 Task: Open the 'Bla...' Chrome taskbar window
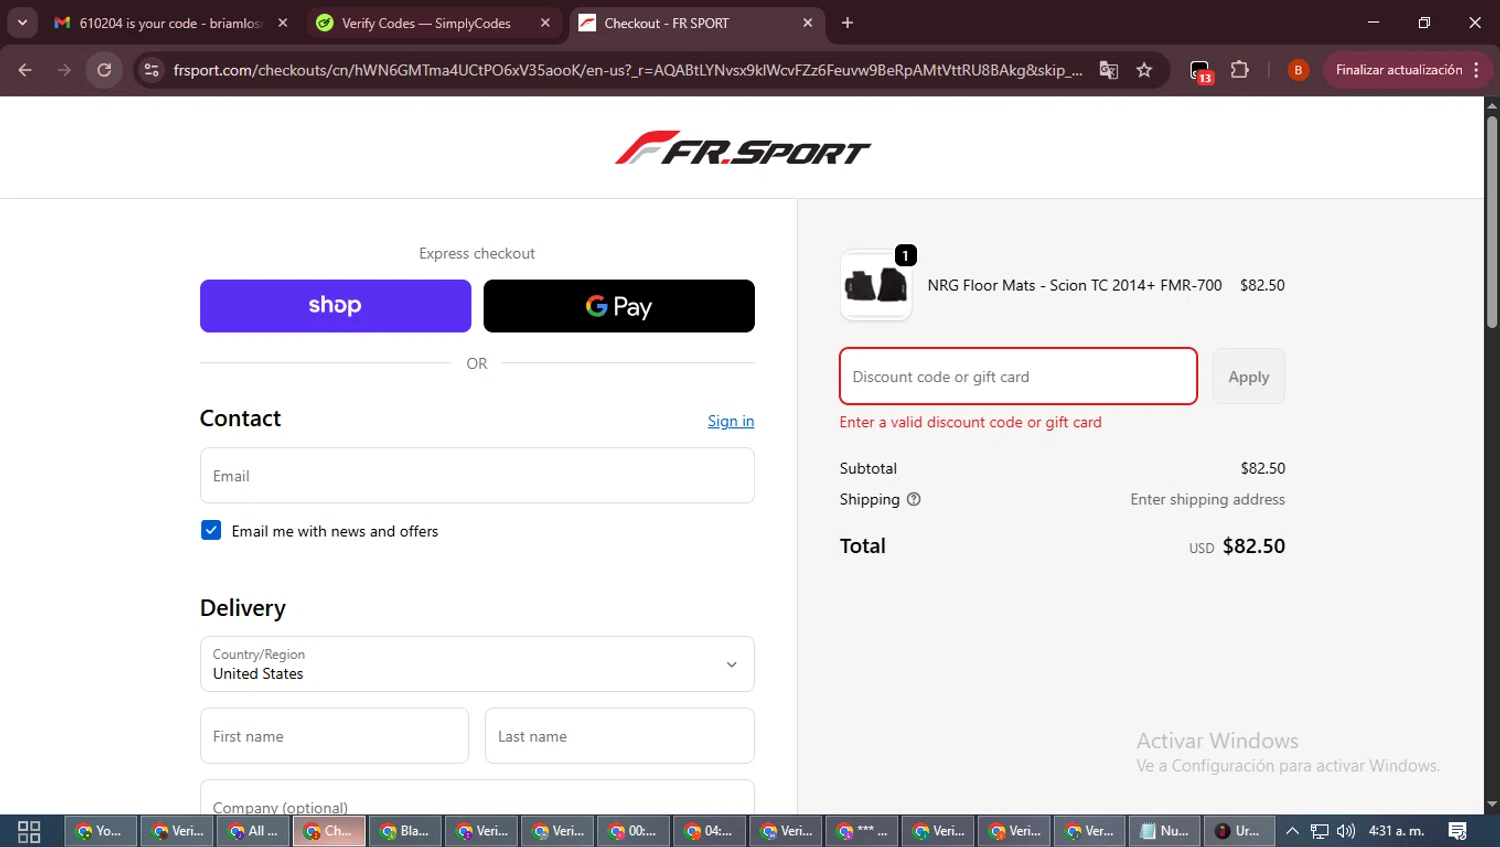point(405,831)
